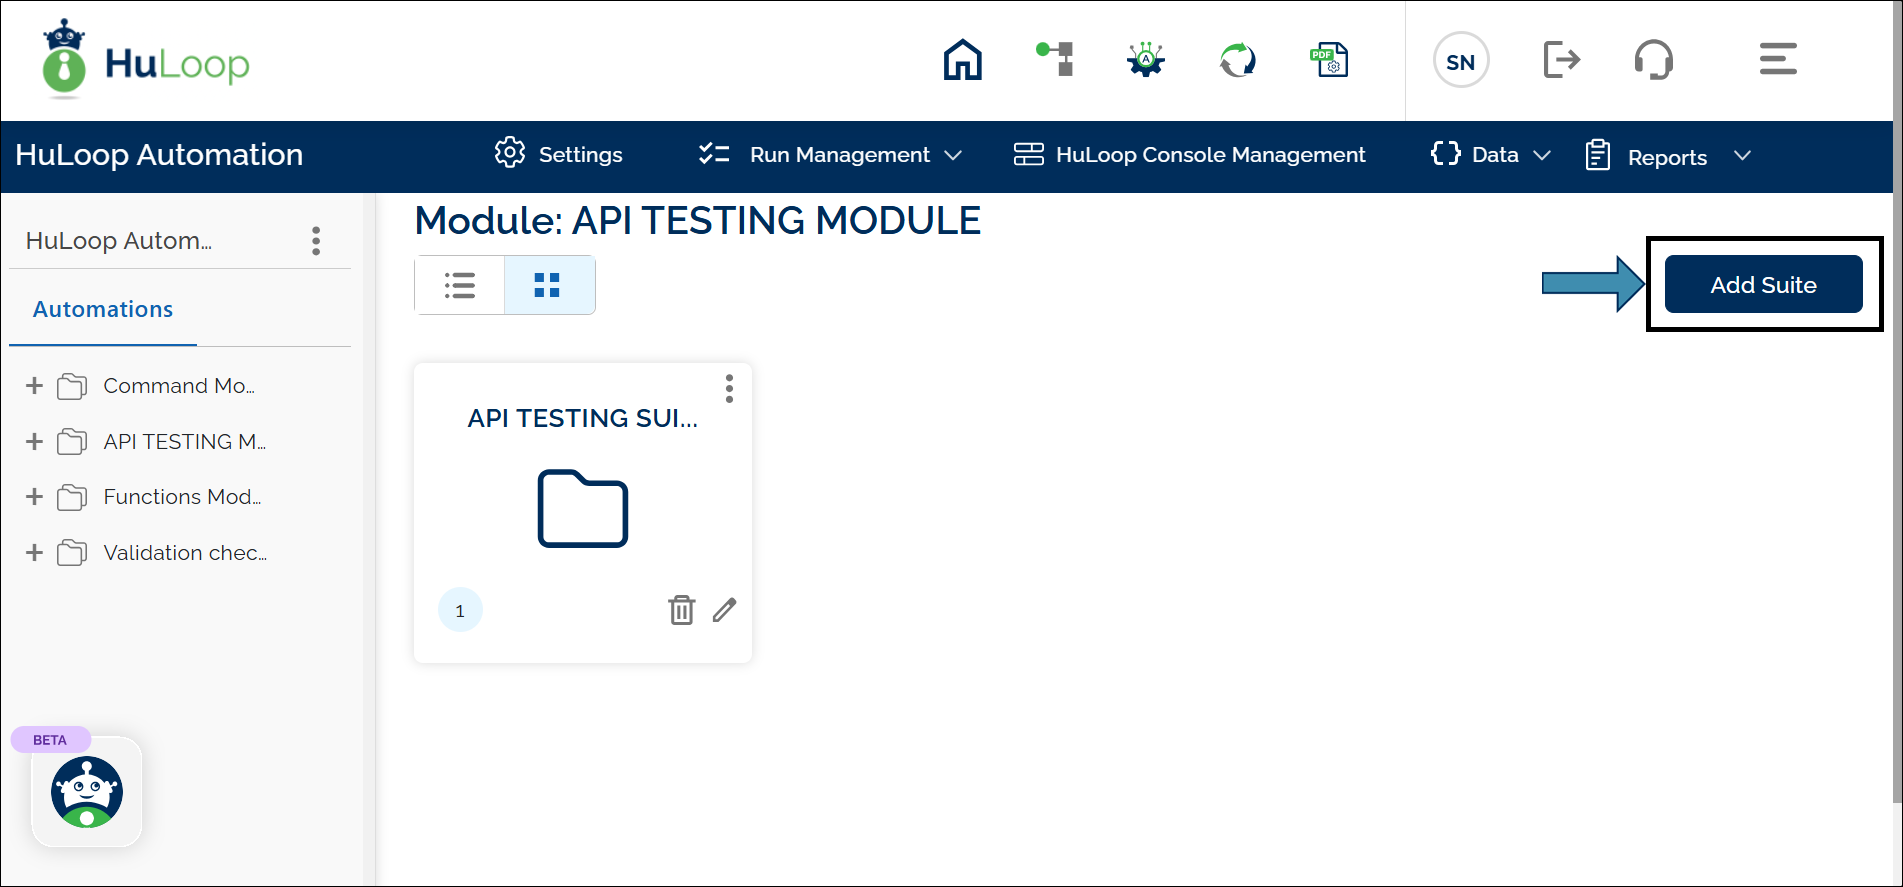Image resolution: width=1903 pixels, height=887 pixels.
Task: Edit the API Testing suite with pencil icon
Action: pos(724,610)
